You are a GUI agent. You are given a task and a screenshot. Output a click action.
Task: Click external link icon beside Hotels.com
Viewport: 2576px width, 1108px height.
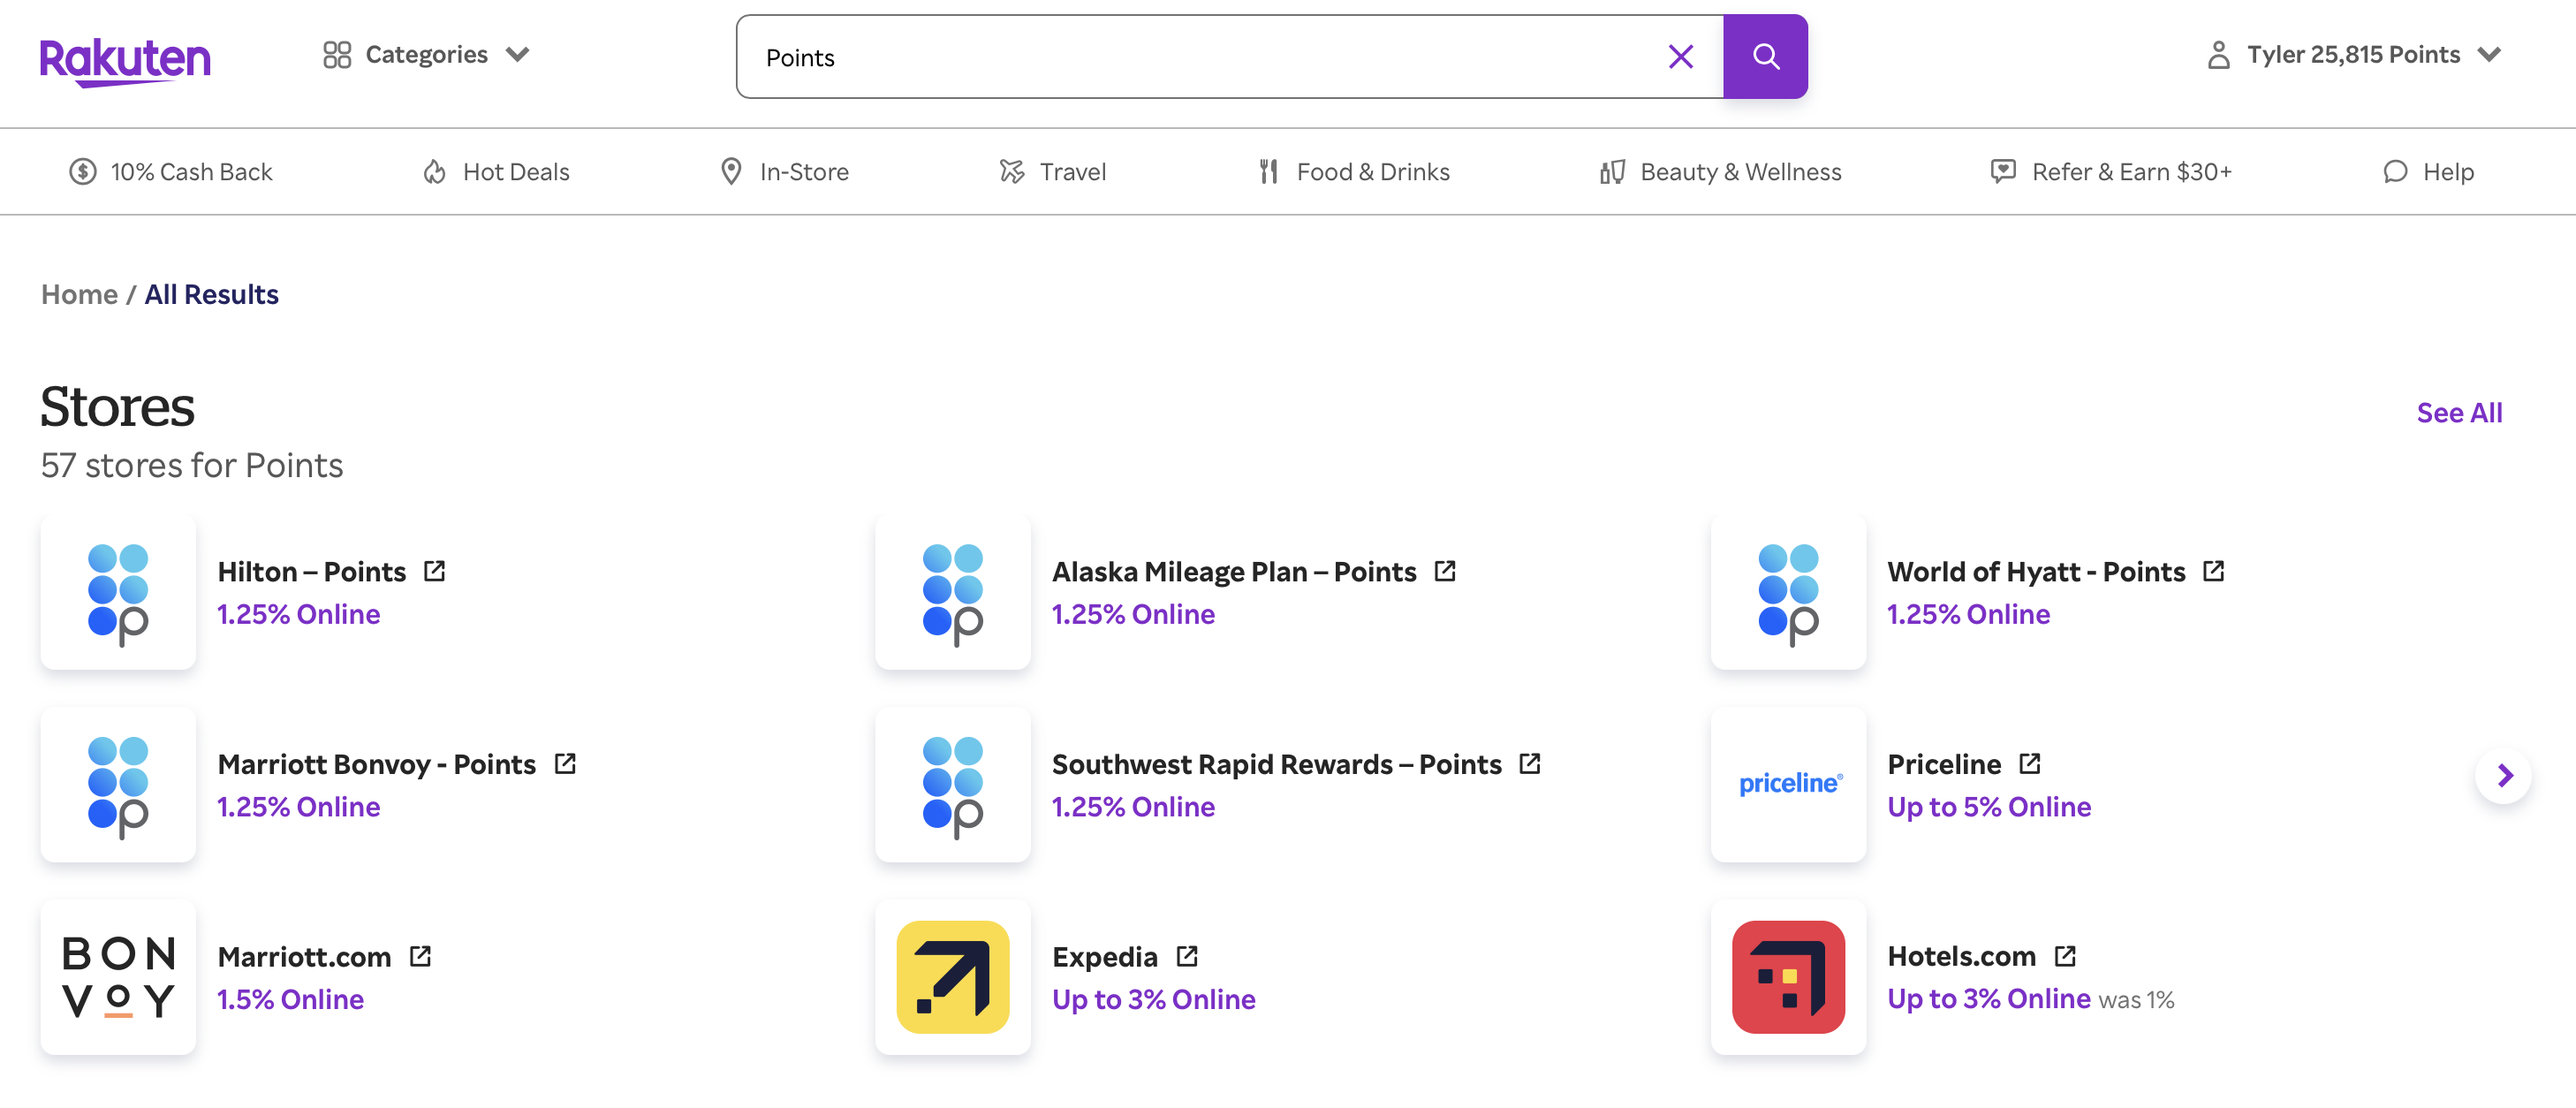[2065, 956]
